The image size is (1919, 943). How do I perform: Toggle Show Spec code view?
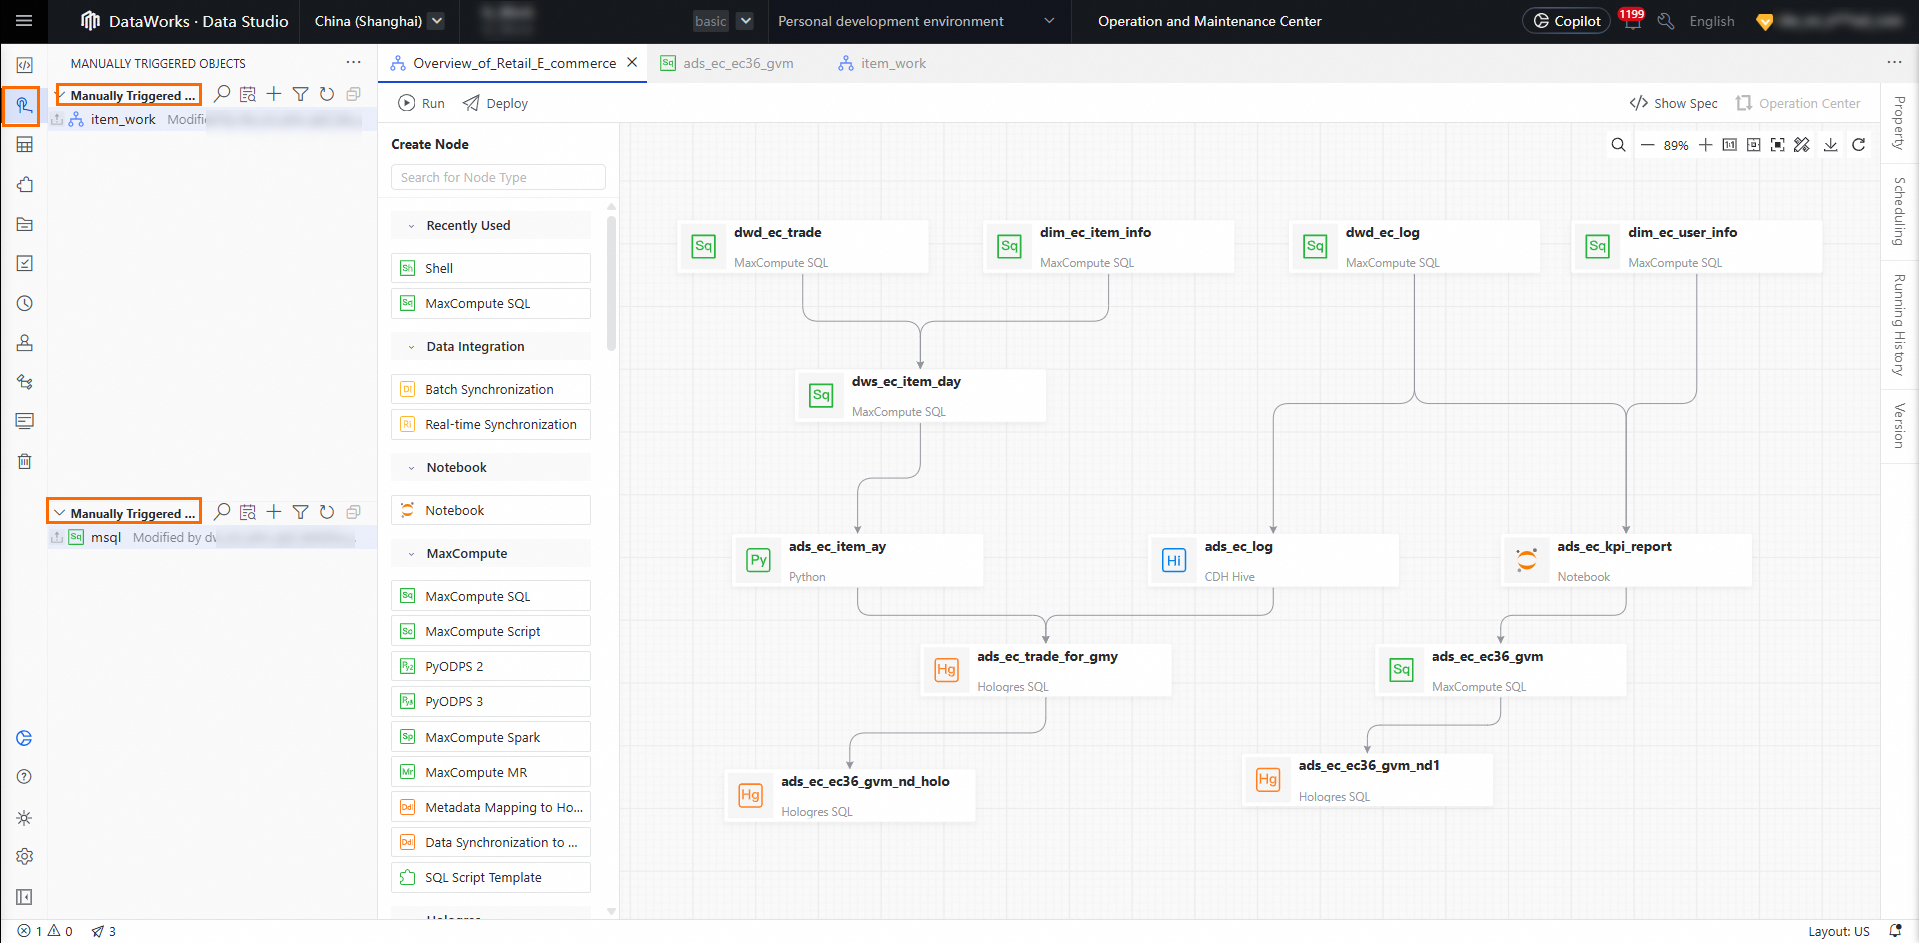pos(1673,103)
